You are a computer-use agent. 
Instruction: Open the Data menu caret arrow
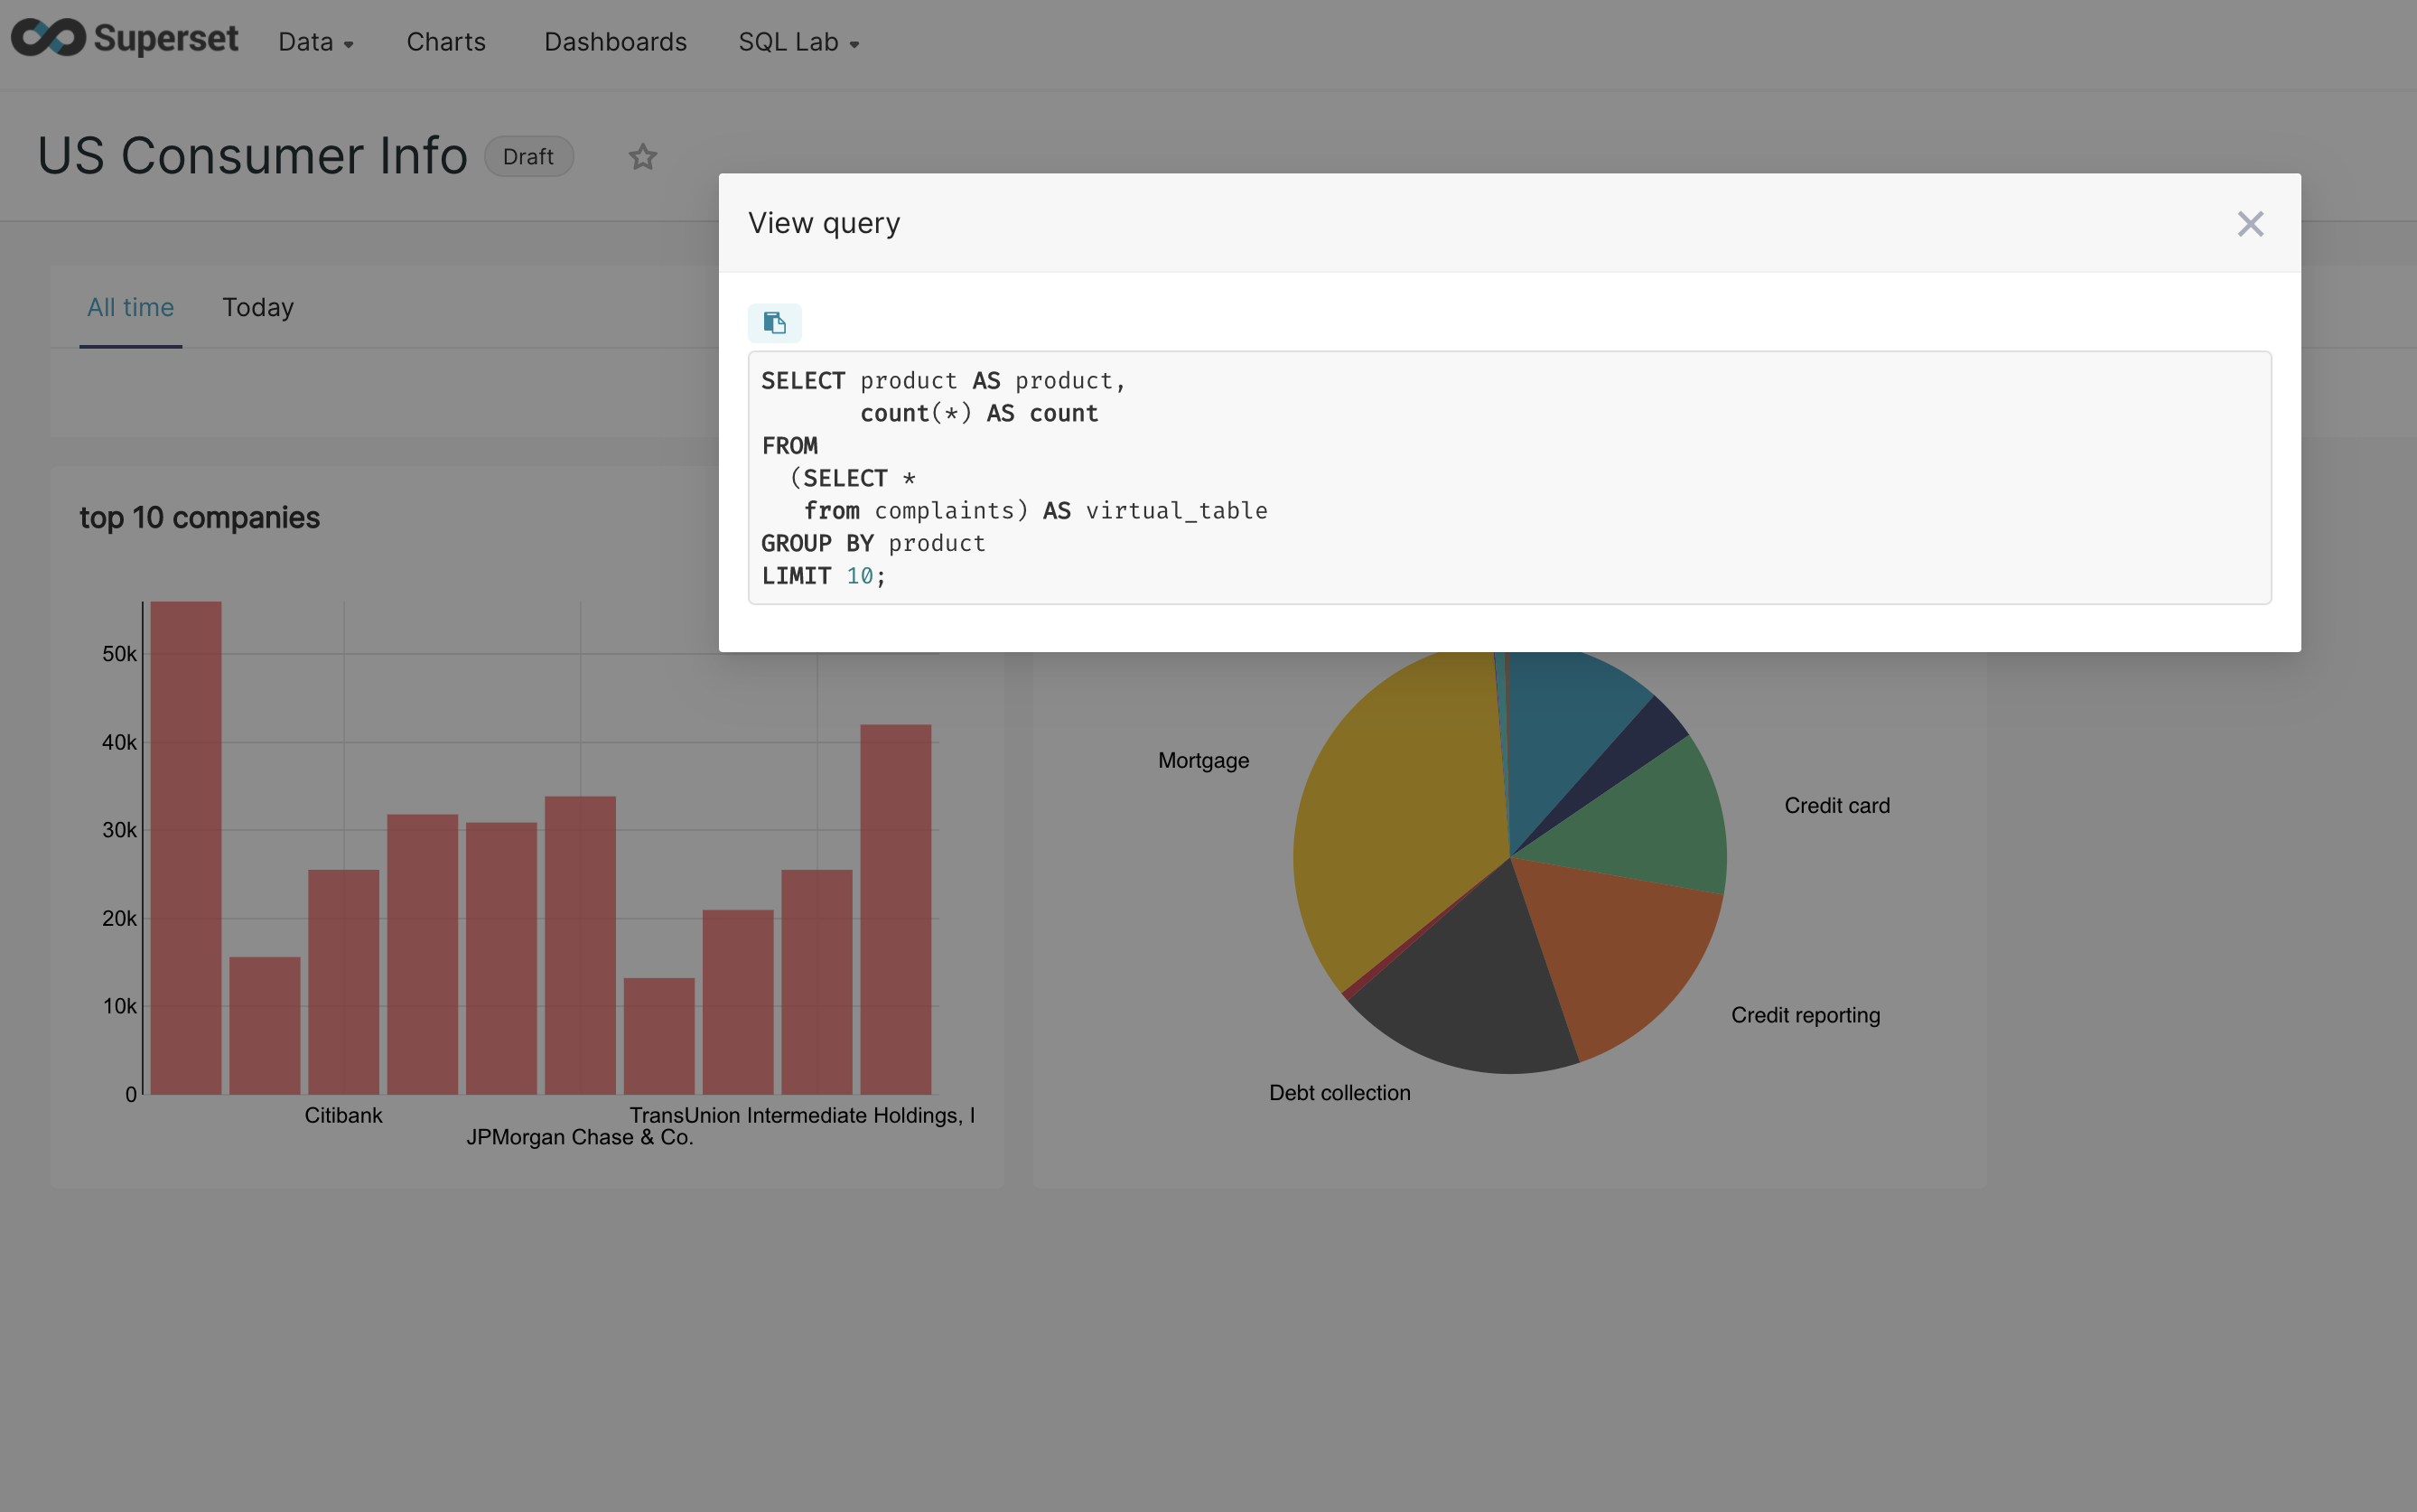coord(347,45)
